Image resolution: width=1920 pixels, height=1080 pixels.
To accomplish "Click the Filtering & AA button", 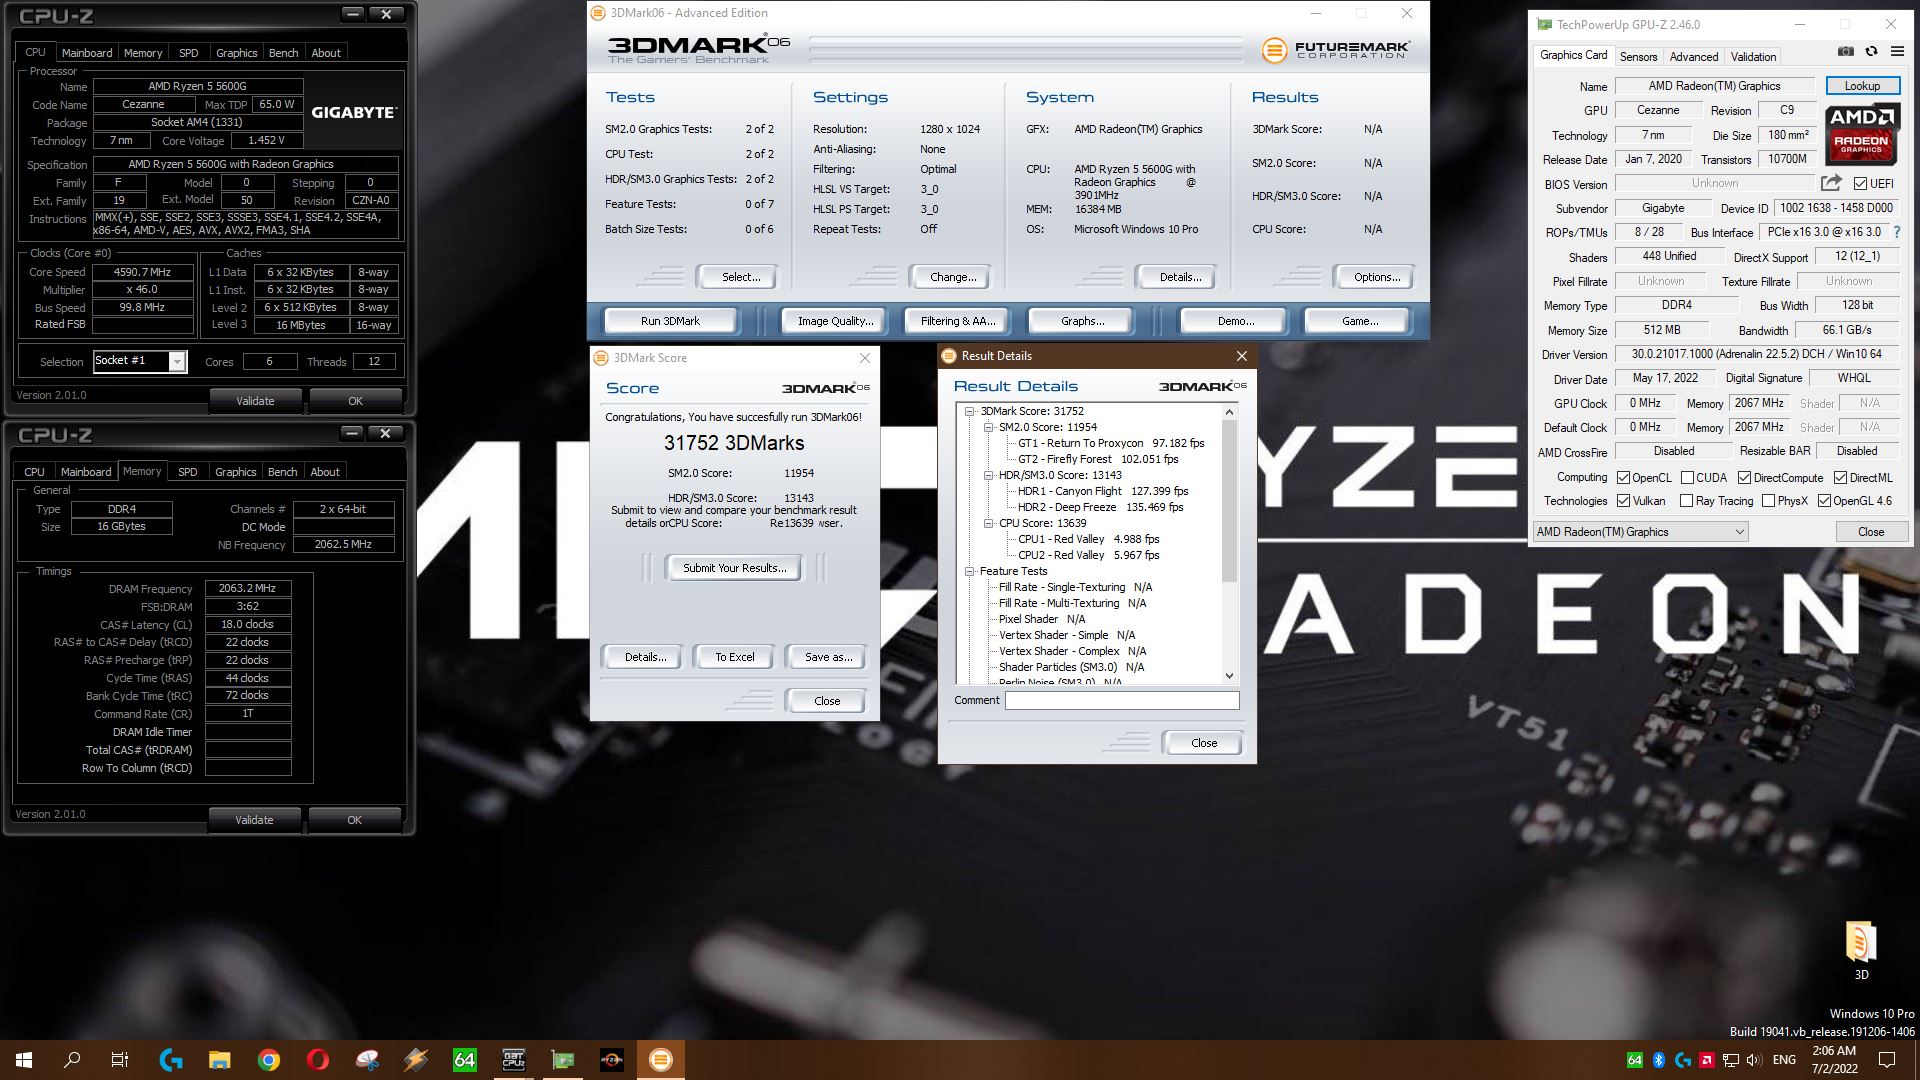I will click(x=958, y=321).
